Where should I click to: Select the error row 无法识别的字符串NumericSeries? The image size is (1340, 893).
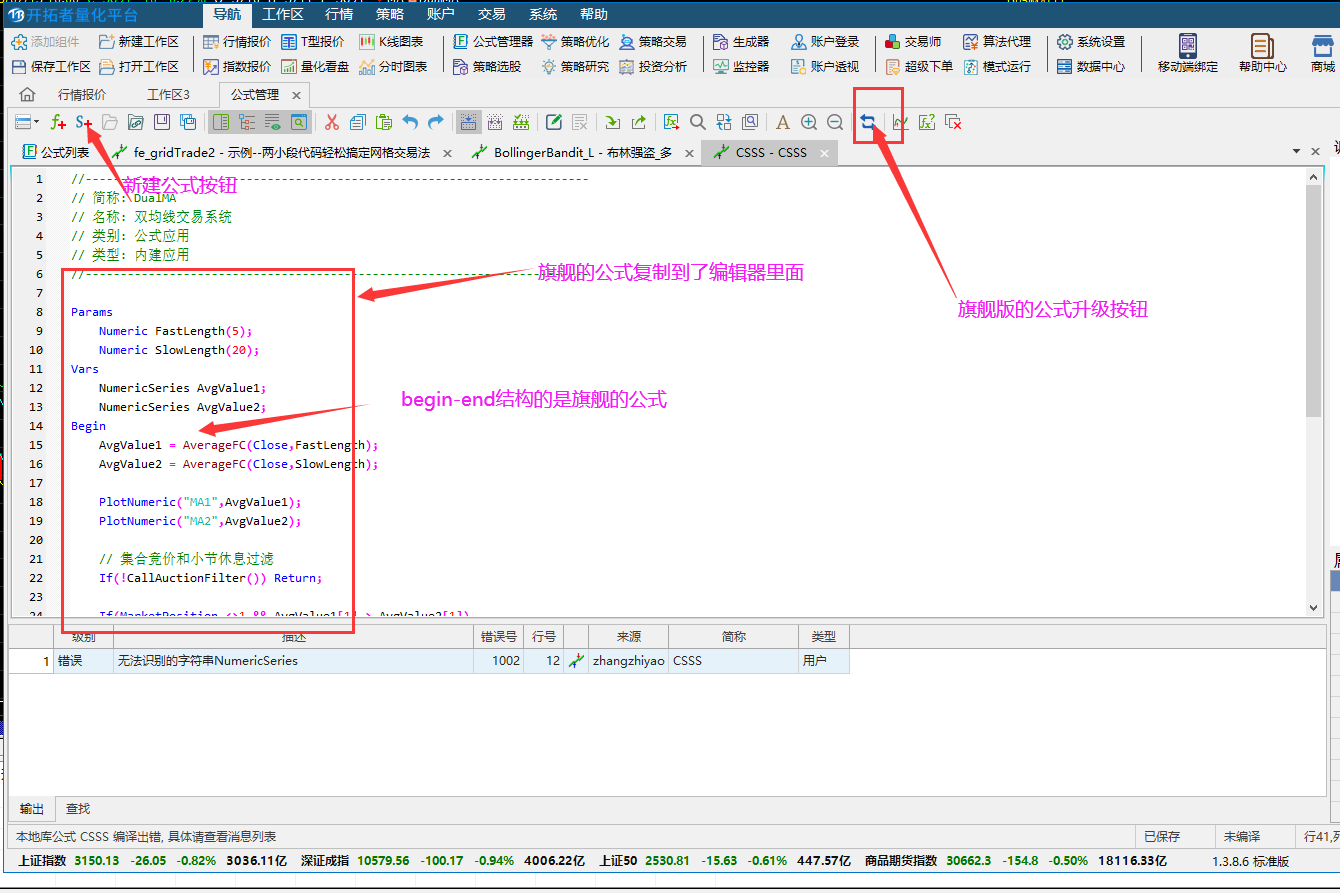(x=429, y=660)
